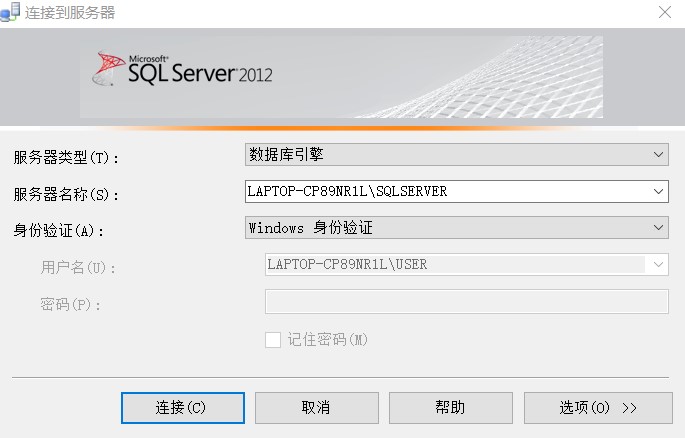Open 帮助 help button
This screenshot has width=685, height=438.
point(450,407)
